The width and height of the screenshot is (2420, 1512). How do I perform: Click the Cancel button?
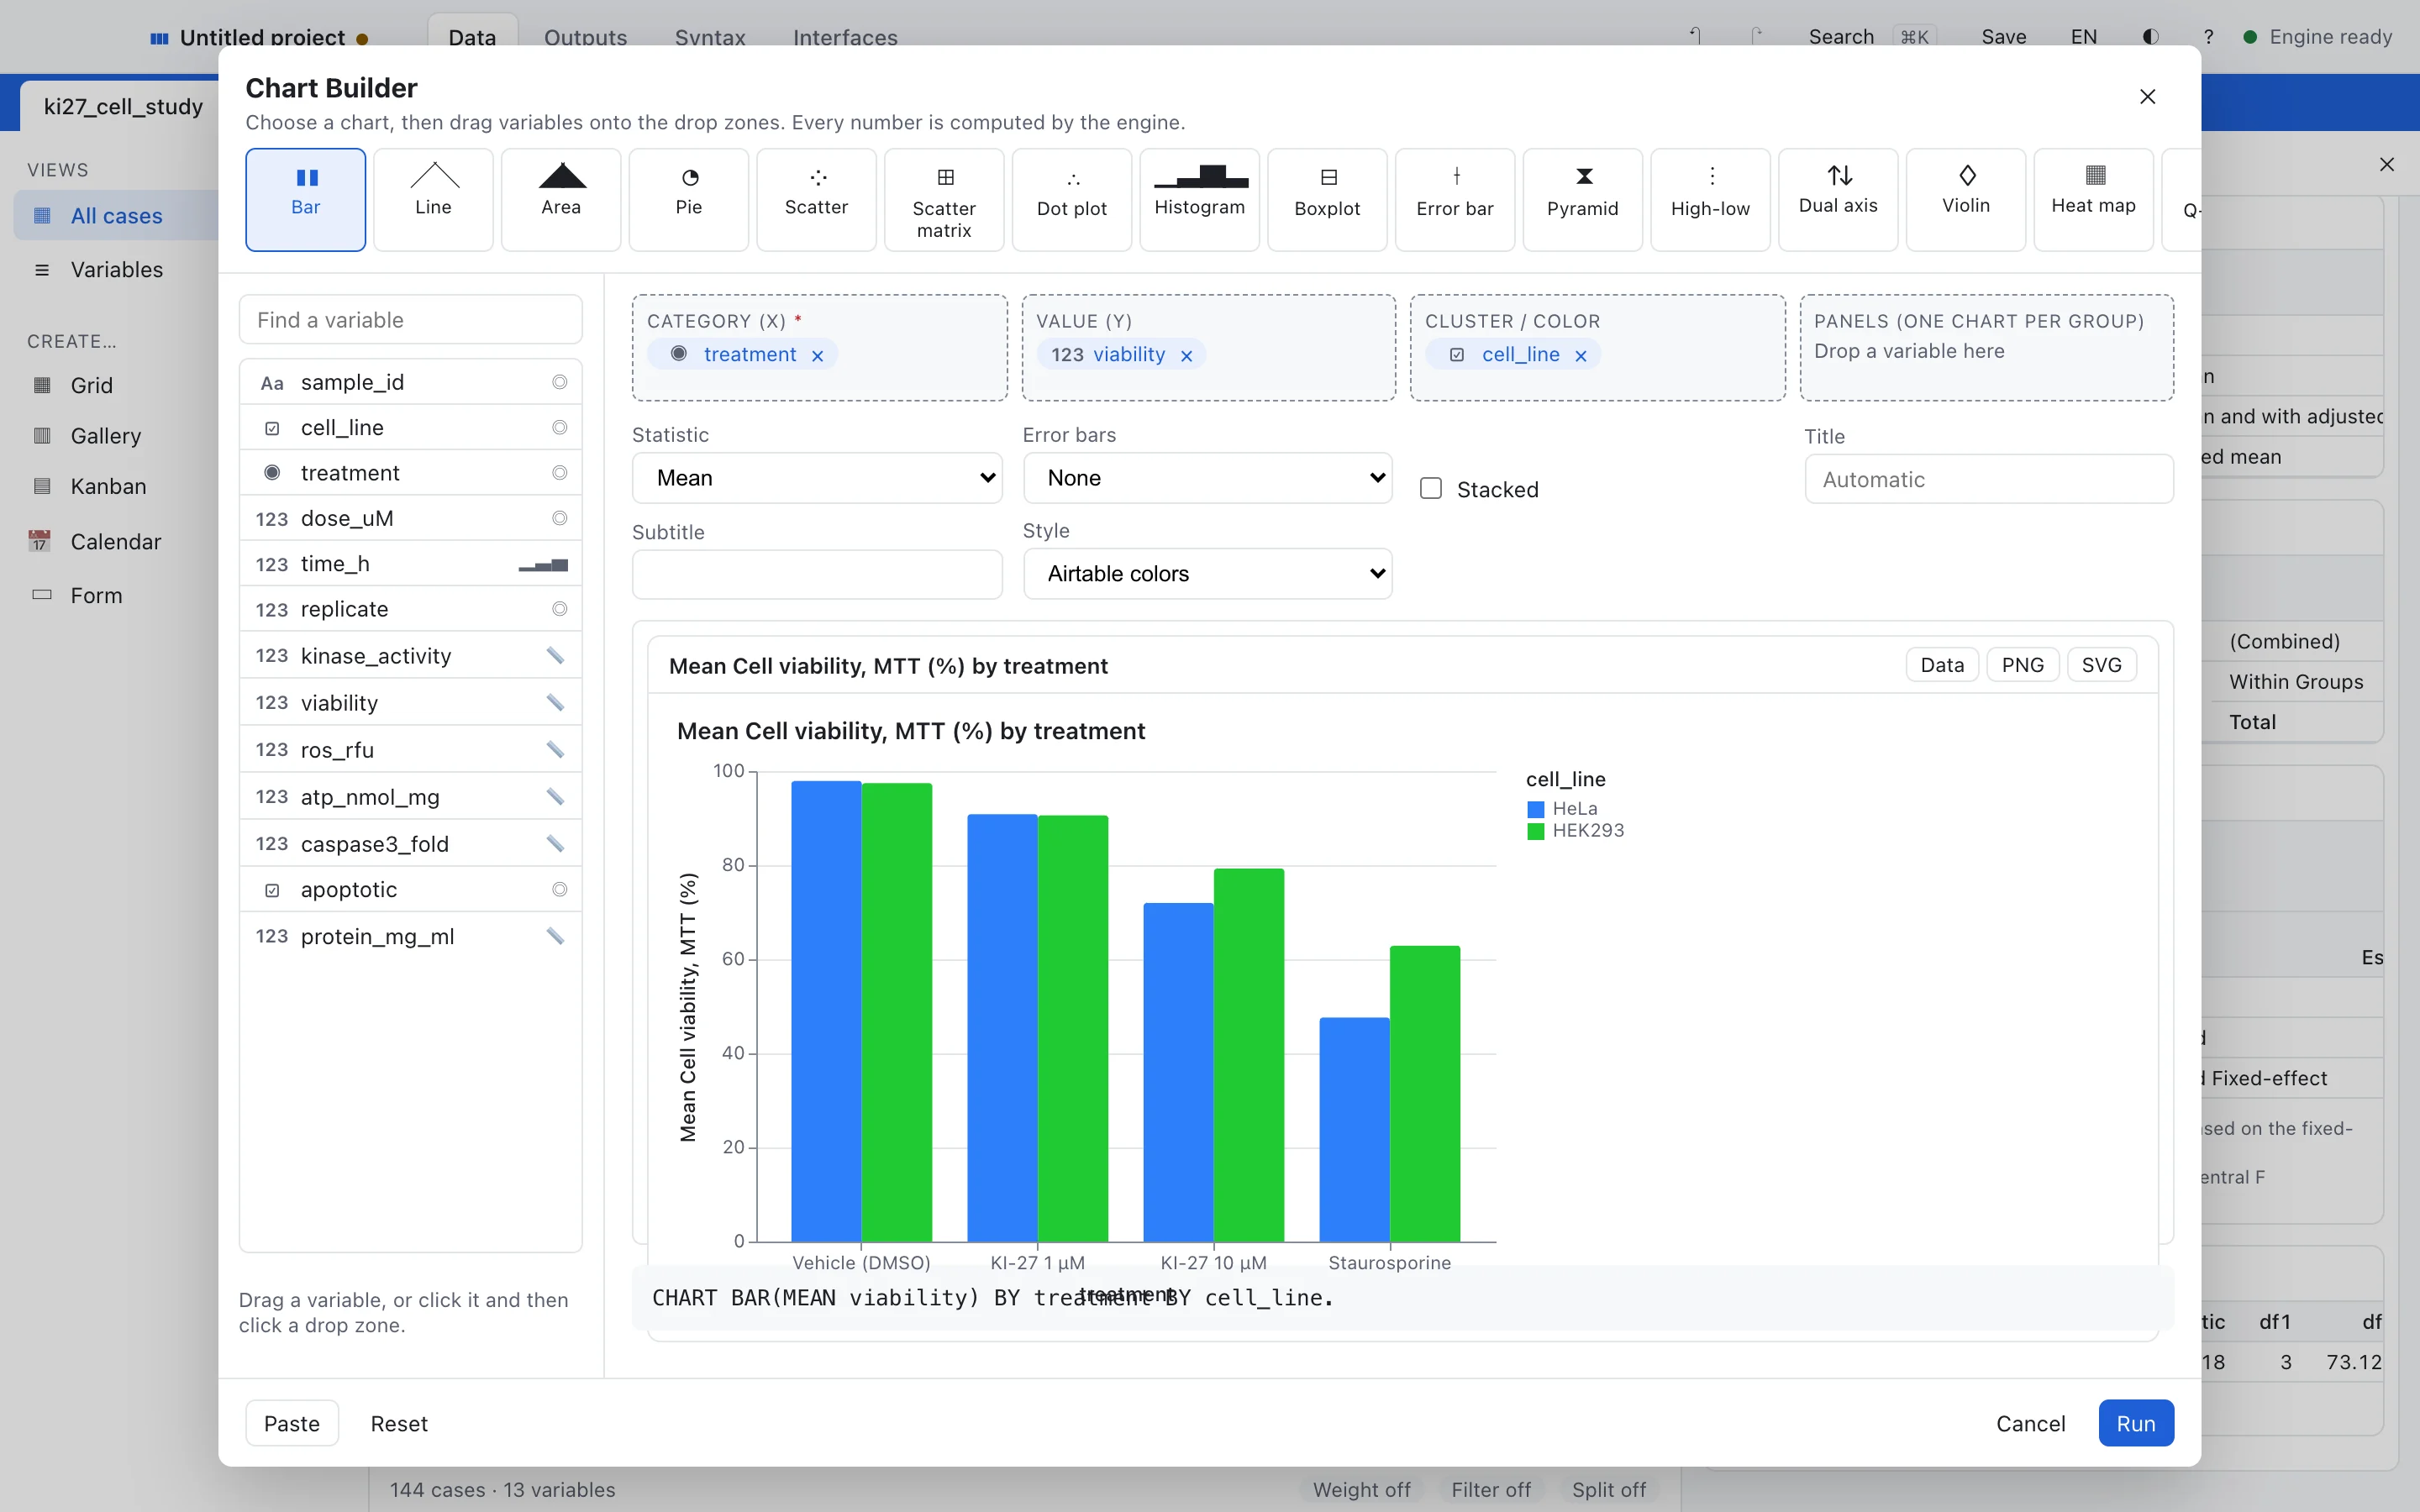click(2030, 1423)
